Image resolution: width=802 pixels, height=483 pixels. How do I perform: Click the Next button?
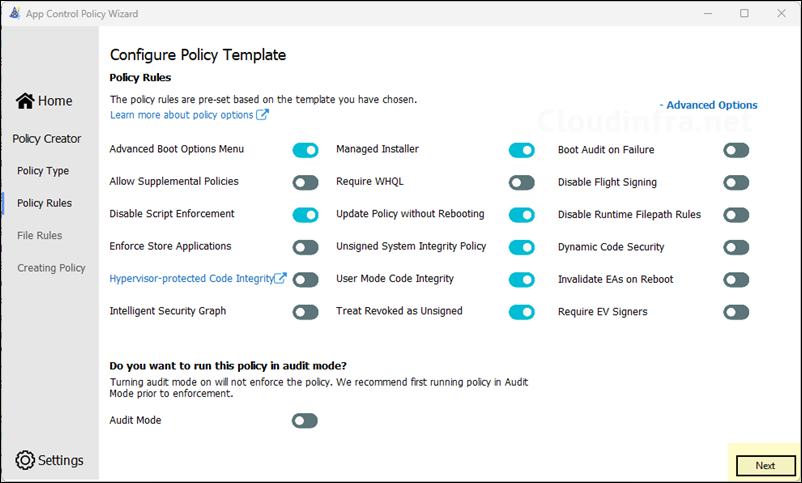pyautogui.click(x=765, y=465)
